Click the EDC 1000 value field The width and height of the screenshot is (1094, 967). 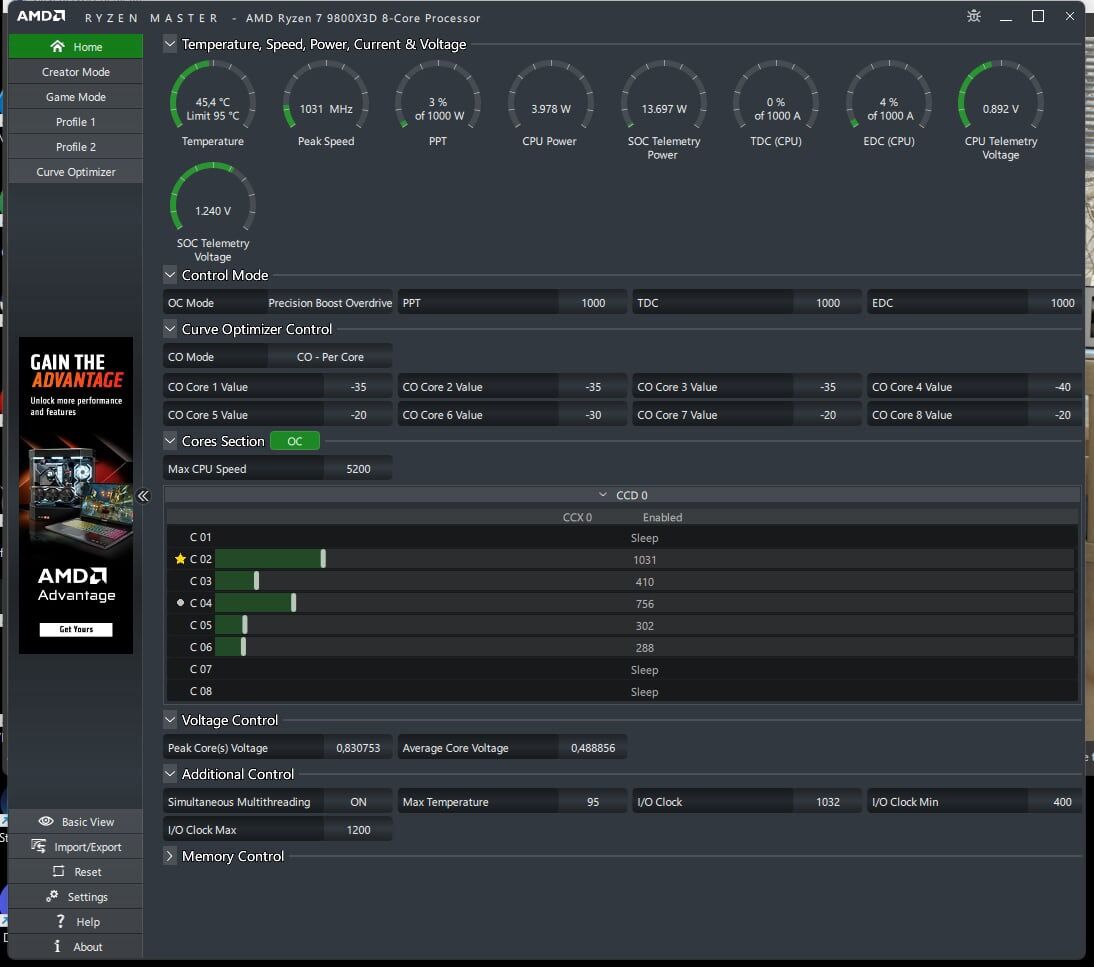[1054, 303]
